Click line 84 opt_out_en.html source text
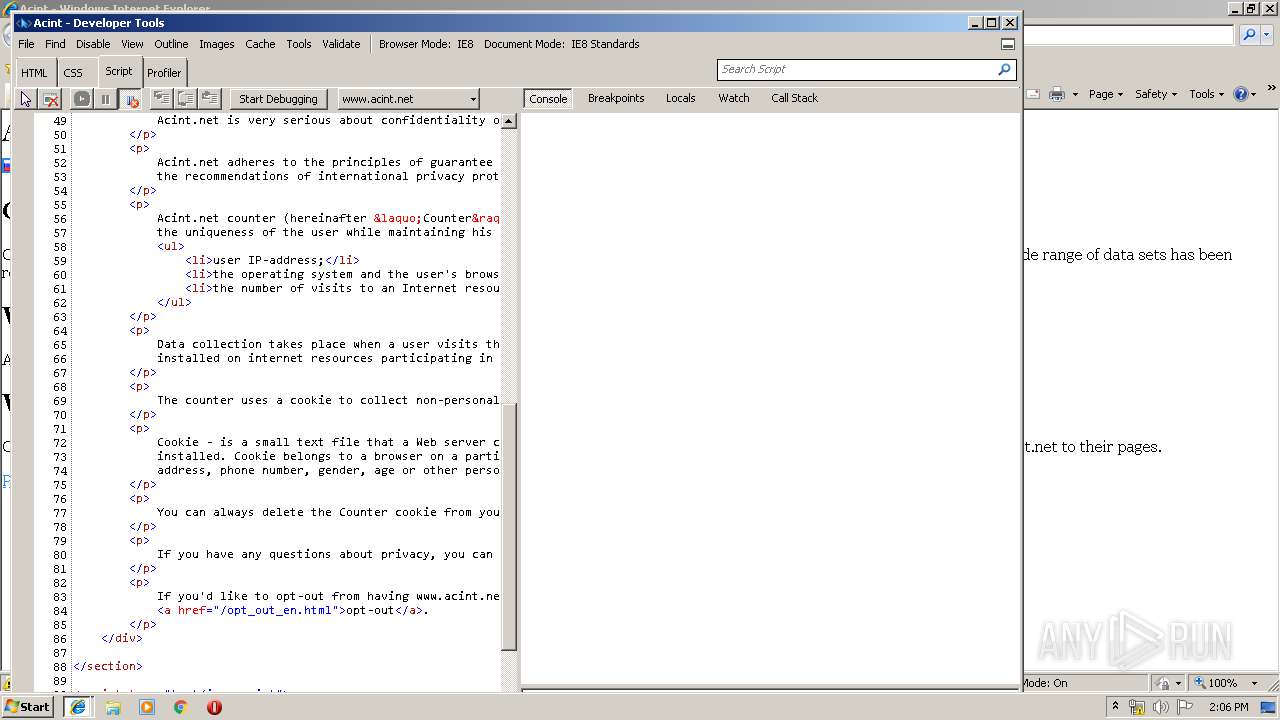Viewport: 1280px width, 720px height. pyautogui.click(x=293, y=610)
